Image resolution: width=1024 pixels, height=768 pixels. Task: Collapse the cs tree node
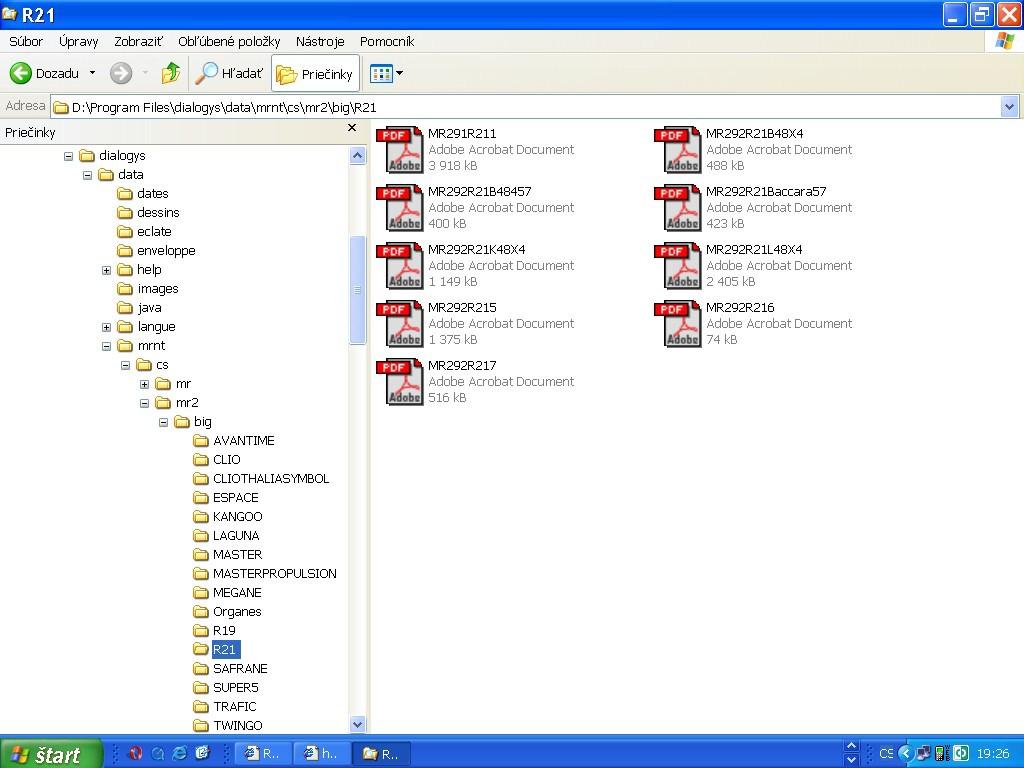[125, 365]
